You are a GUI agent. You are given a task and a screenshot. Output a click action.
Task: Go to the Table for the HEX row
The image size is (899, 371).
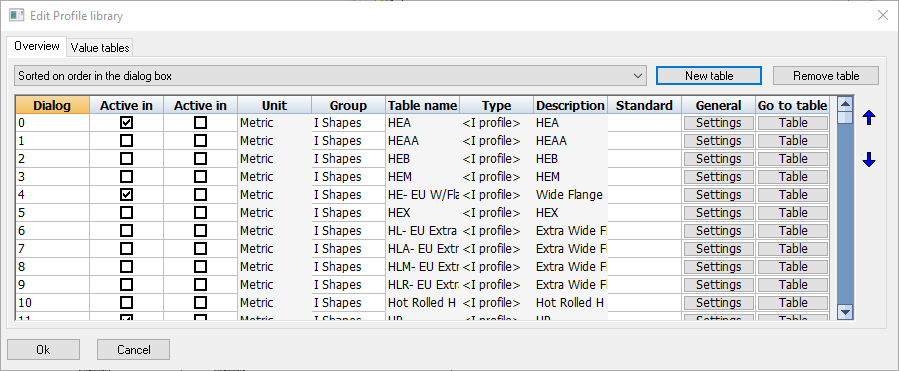coord(793,213)
